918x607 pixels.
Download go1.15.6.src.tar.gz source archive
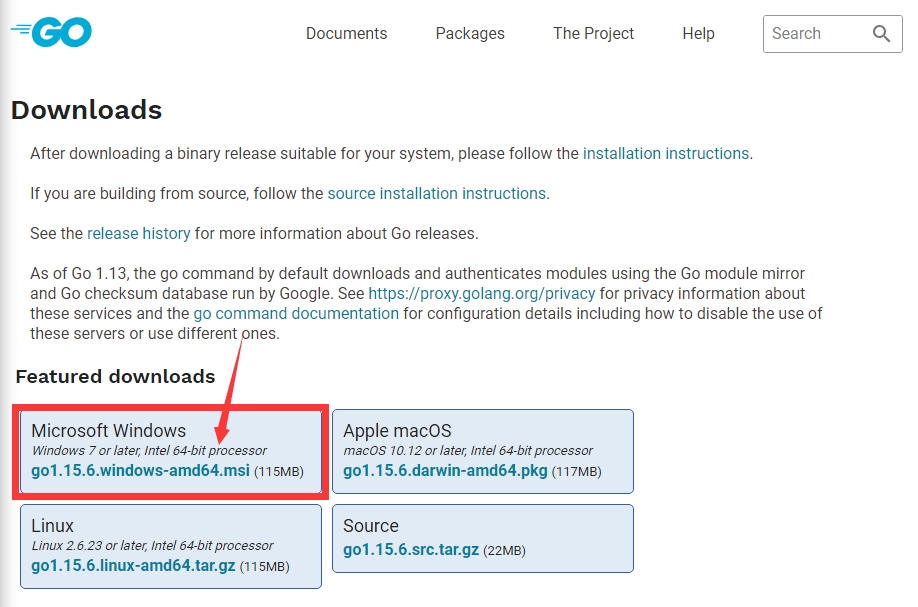(411, 551)
